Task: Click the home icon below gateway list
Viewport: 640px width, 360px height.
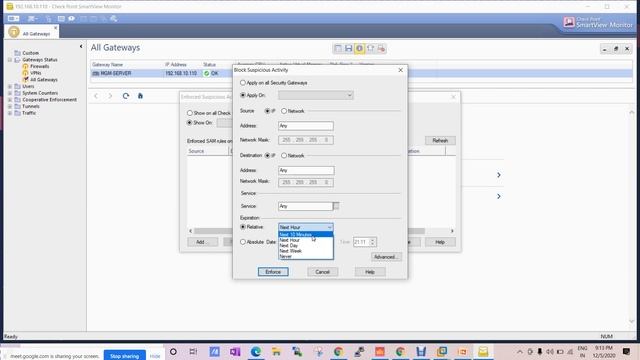Action: click(x=140, y=96)
